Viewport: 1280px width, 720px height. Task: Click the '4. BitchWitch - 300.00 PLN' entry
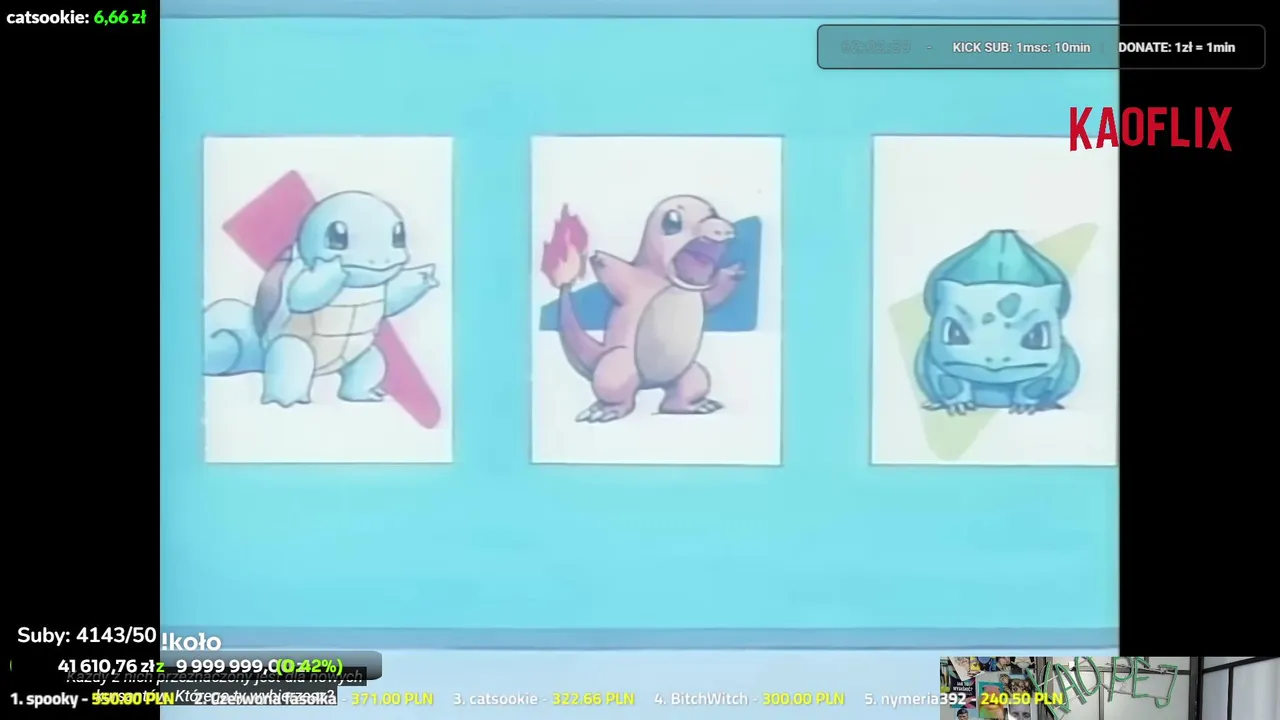point(749,699)
